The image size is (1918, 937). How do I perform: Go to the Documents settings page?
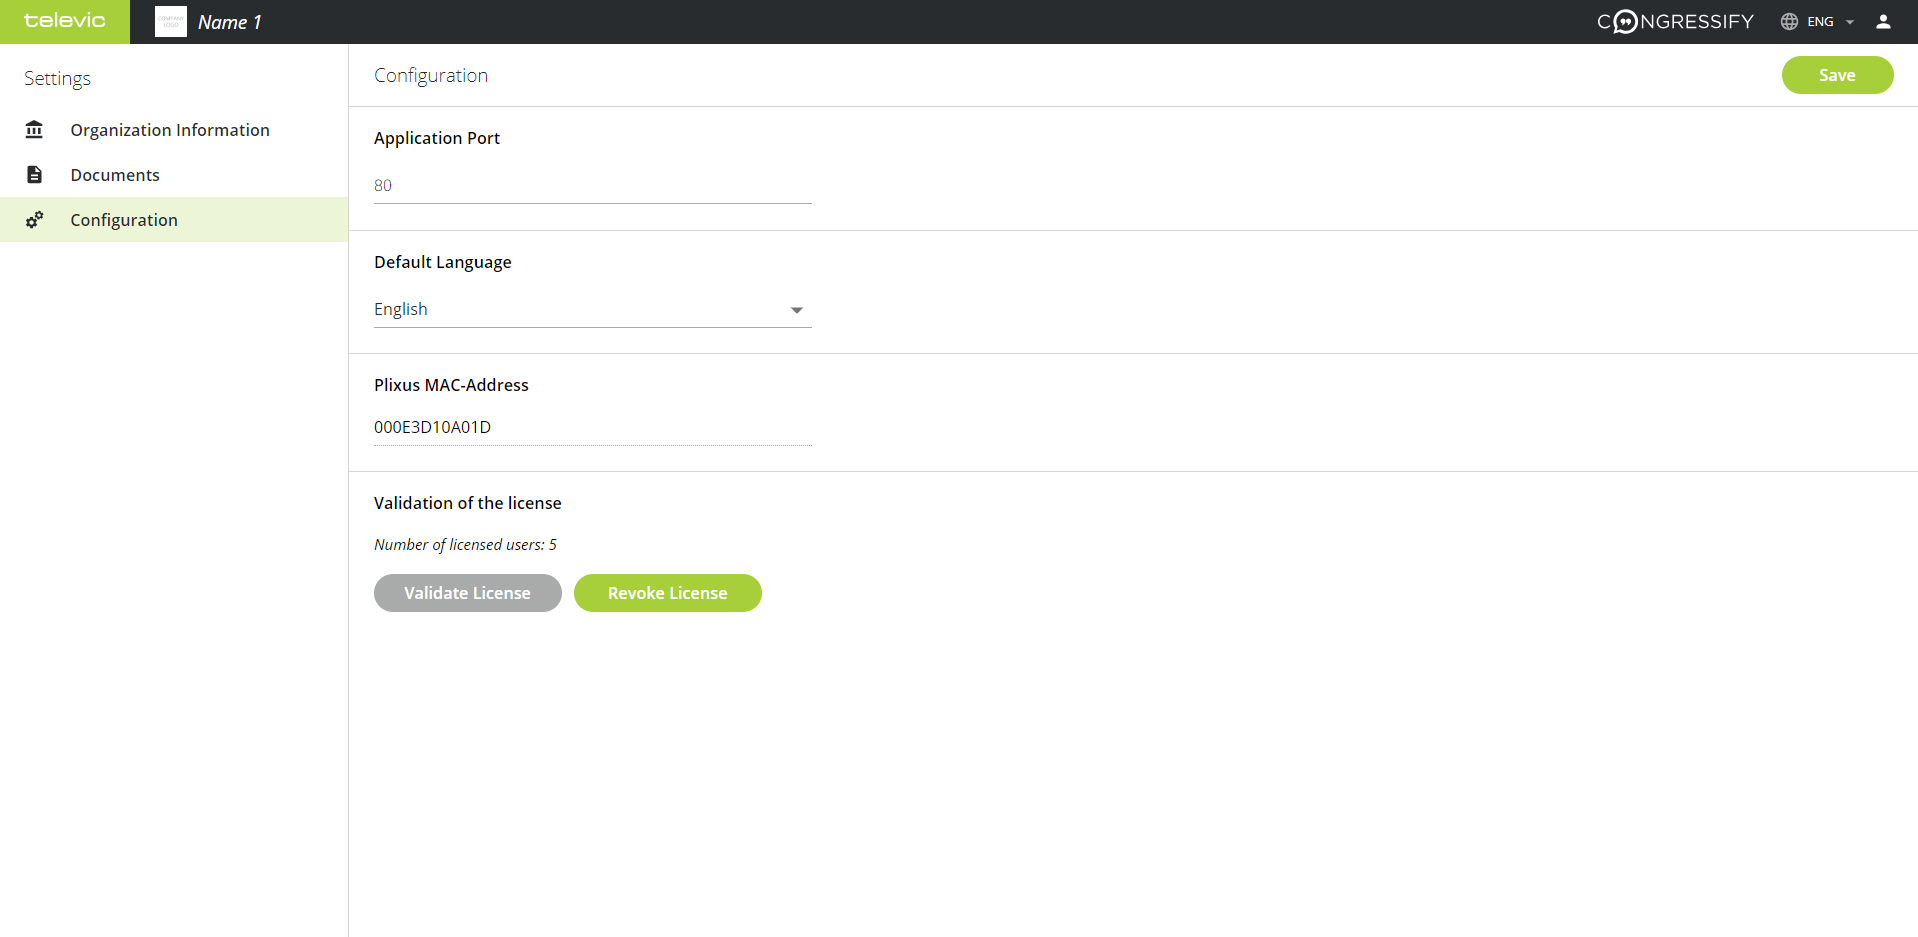[x=115, y=175]
